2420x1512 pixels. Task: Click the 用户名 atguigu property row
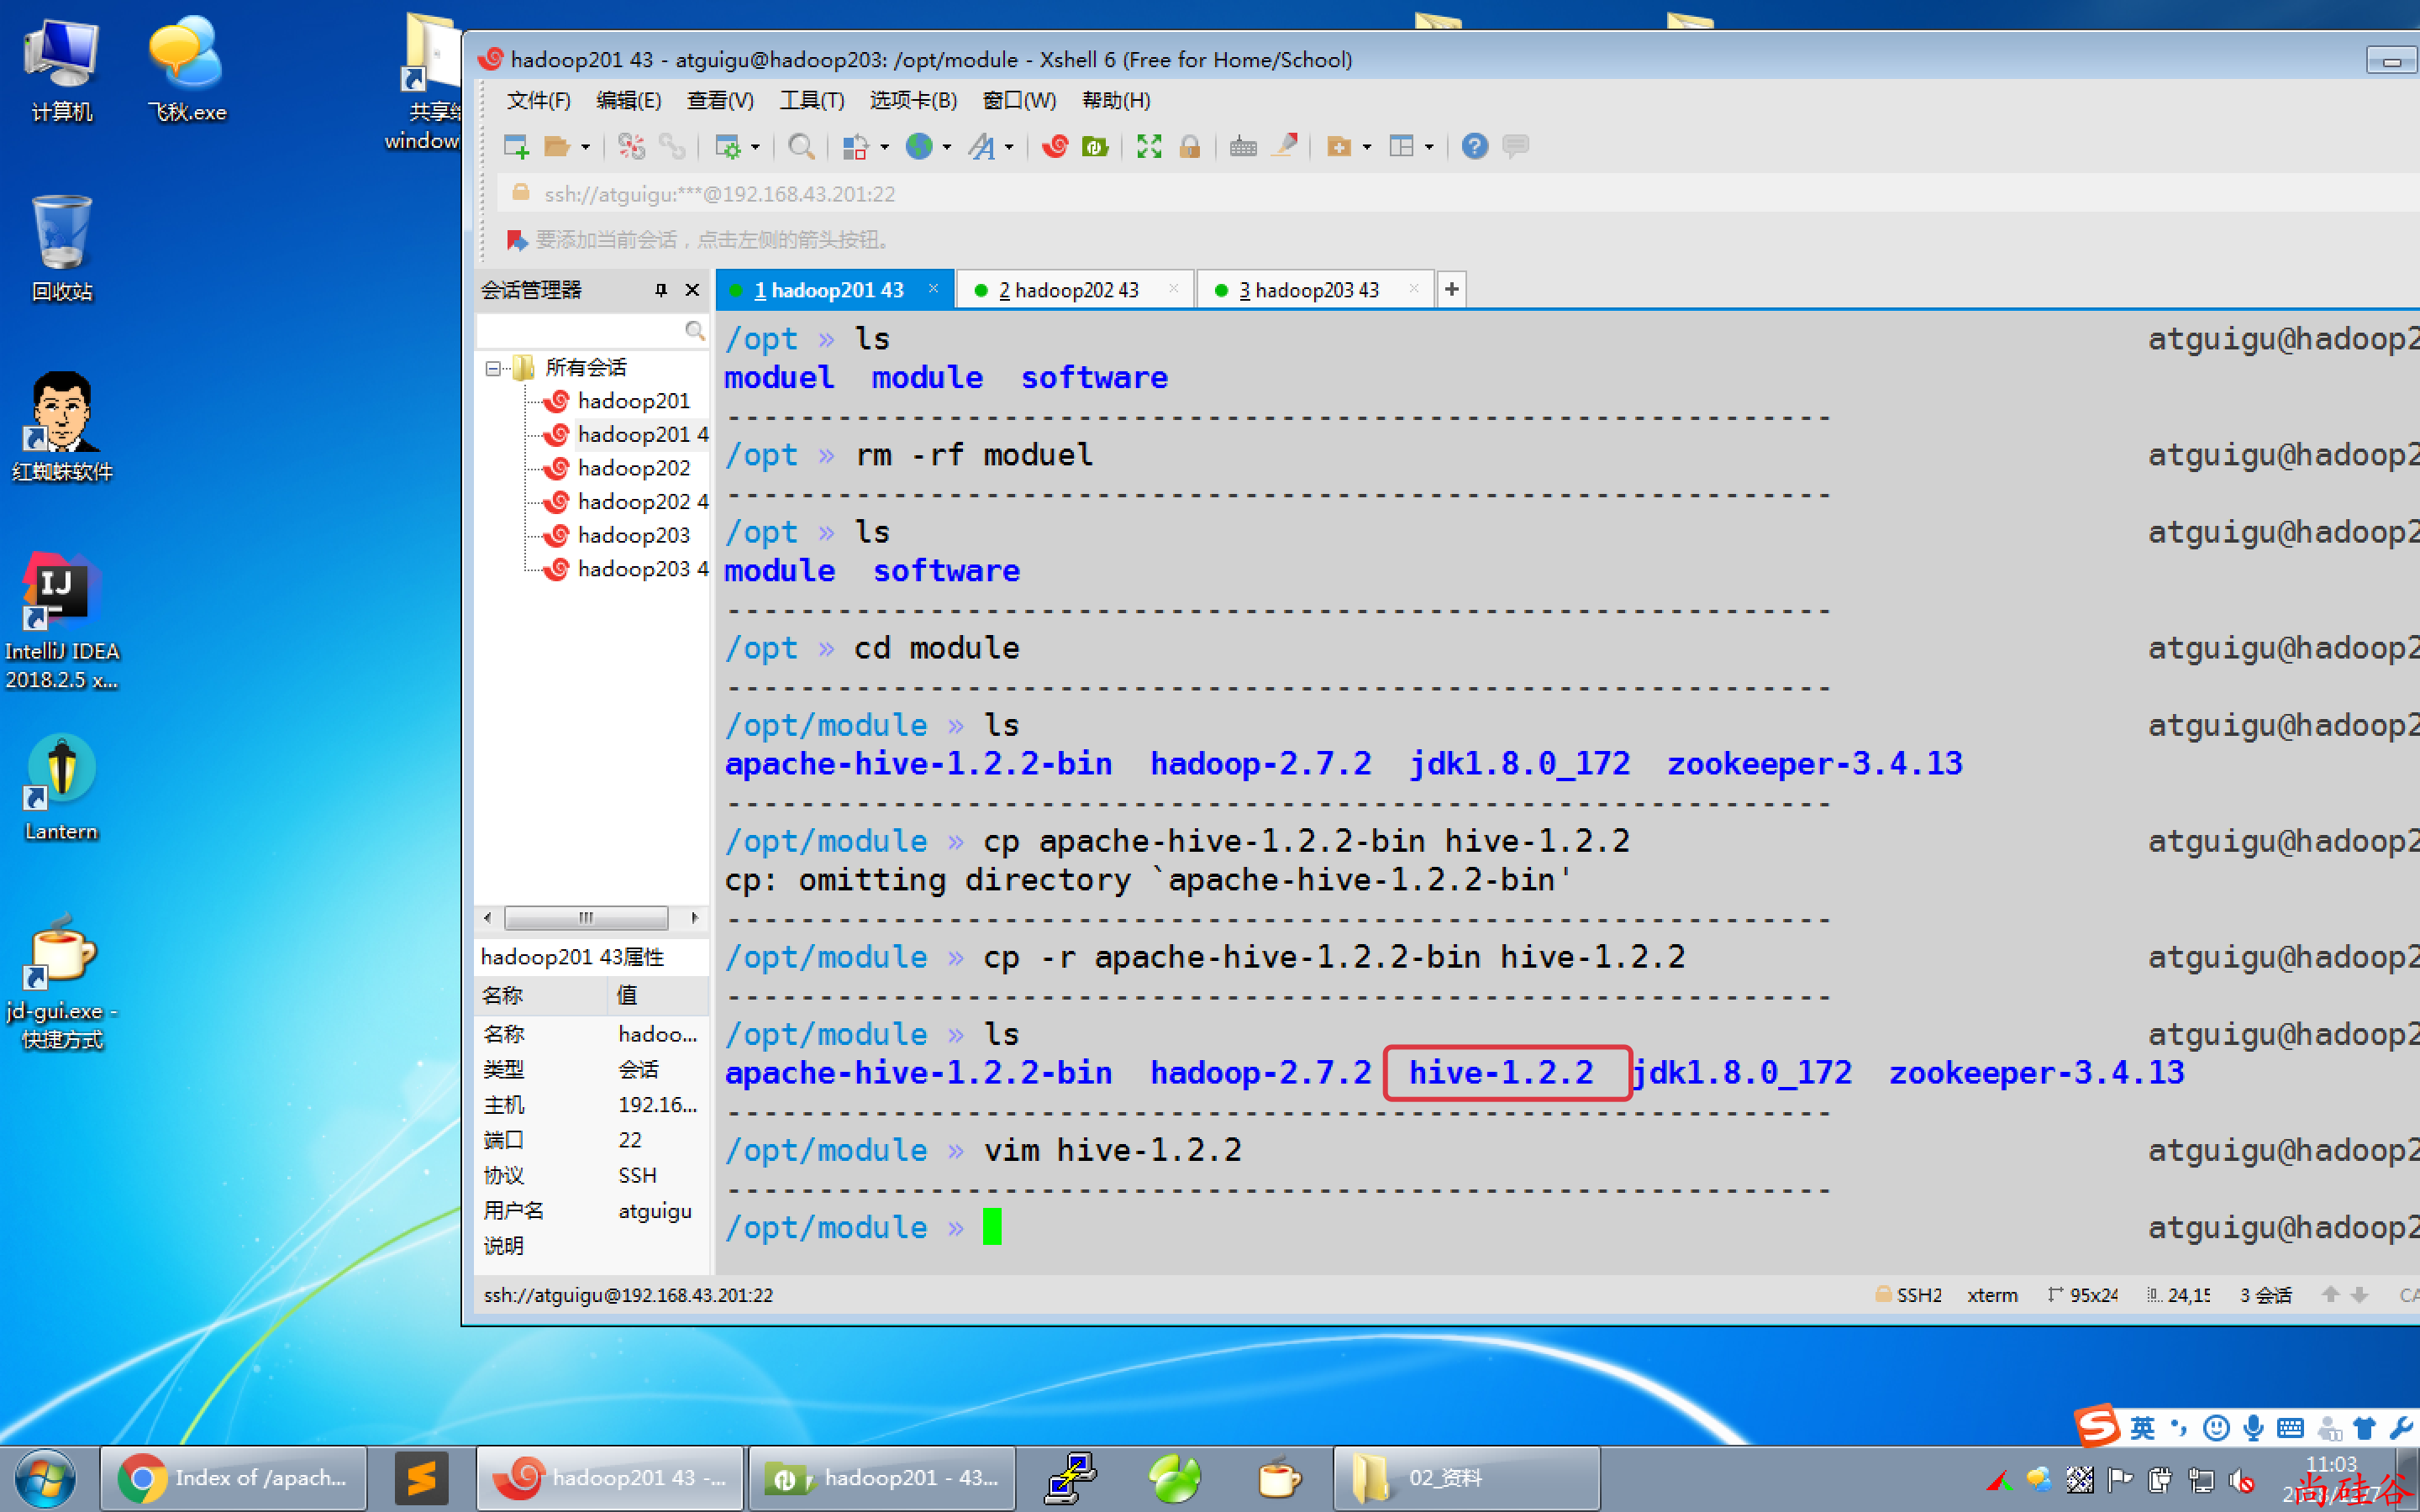point(591,1211)
